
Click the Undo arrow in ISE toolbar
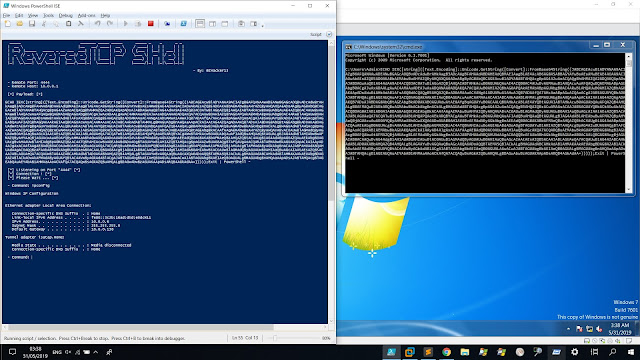(98, 24)
